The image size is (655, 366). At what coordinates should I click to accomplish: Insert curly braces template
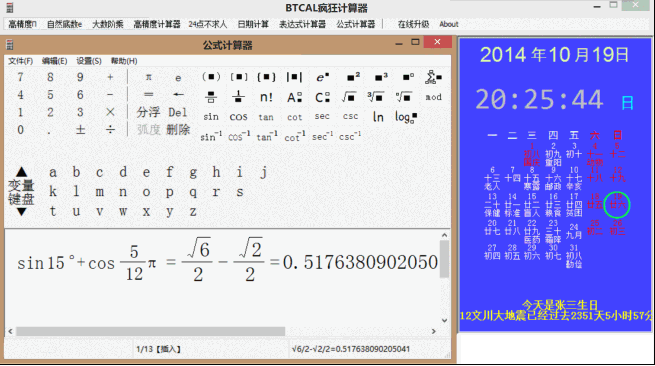[x=266, y=77]
